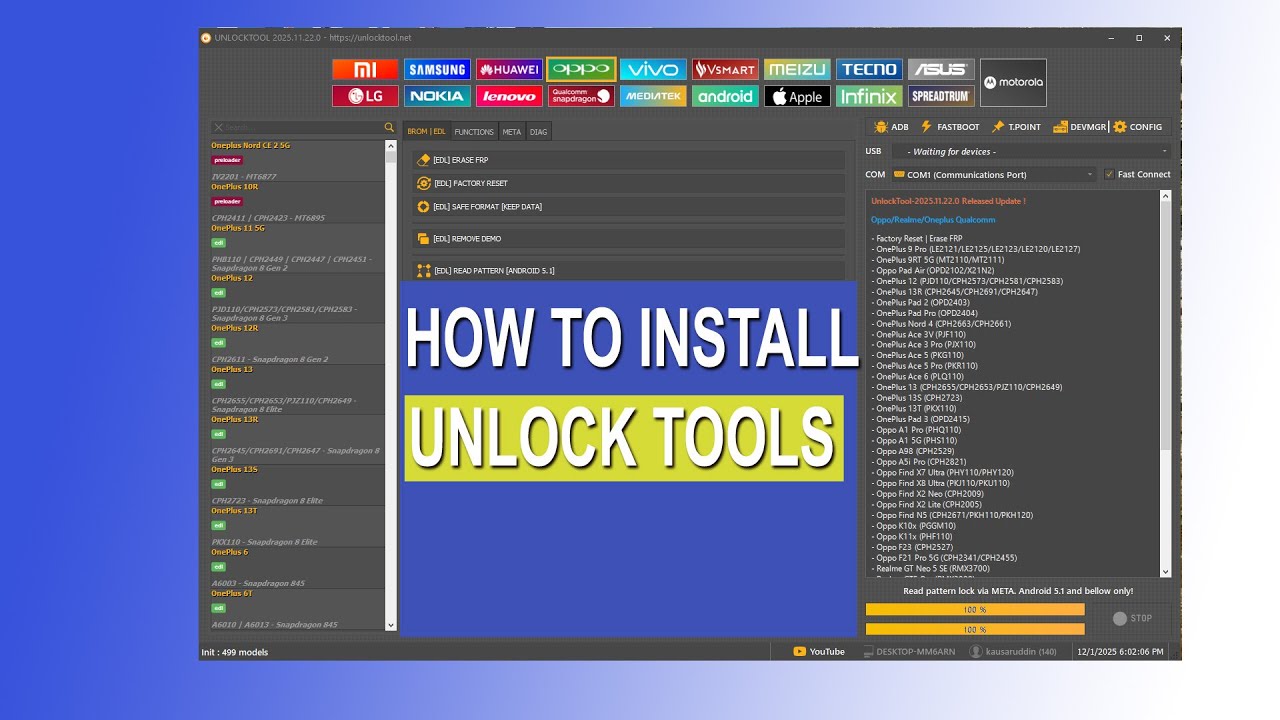Switch to the DIAG tab
The height and width of the screenshot is (720, 1280).
[538, 131]
